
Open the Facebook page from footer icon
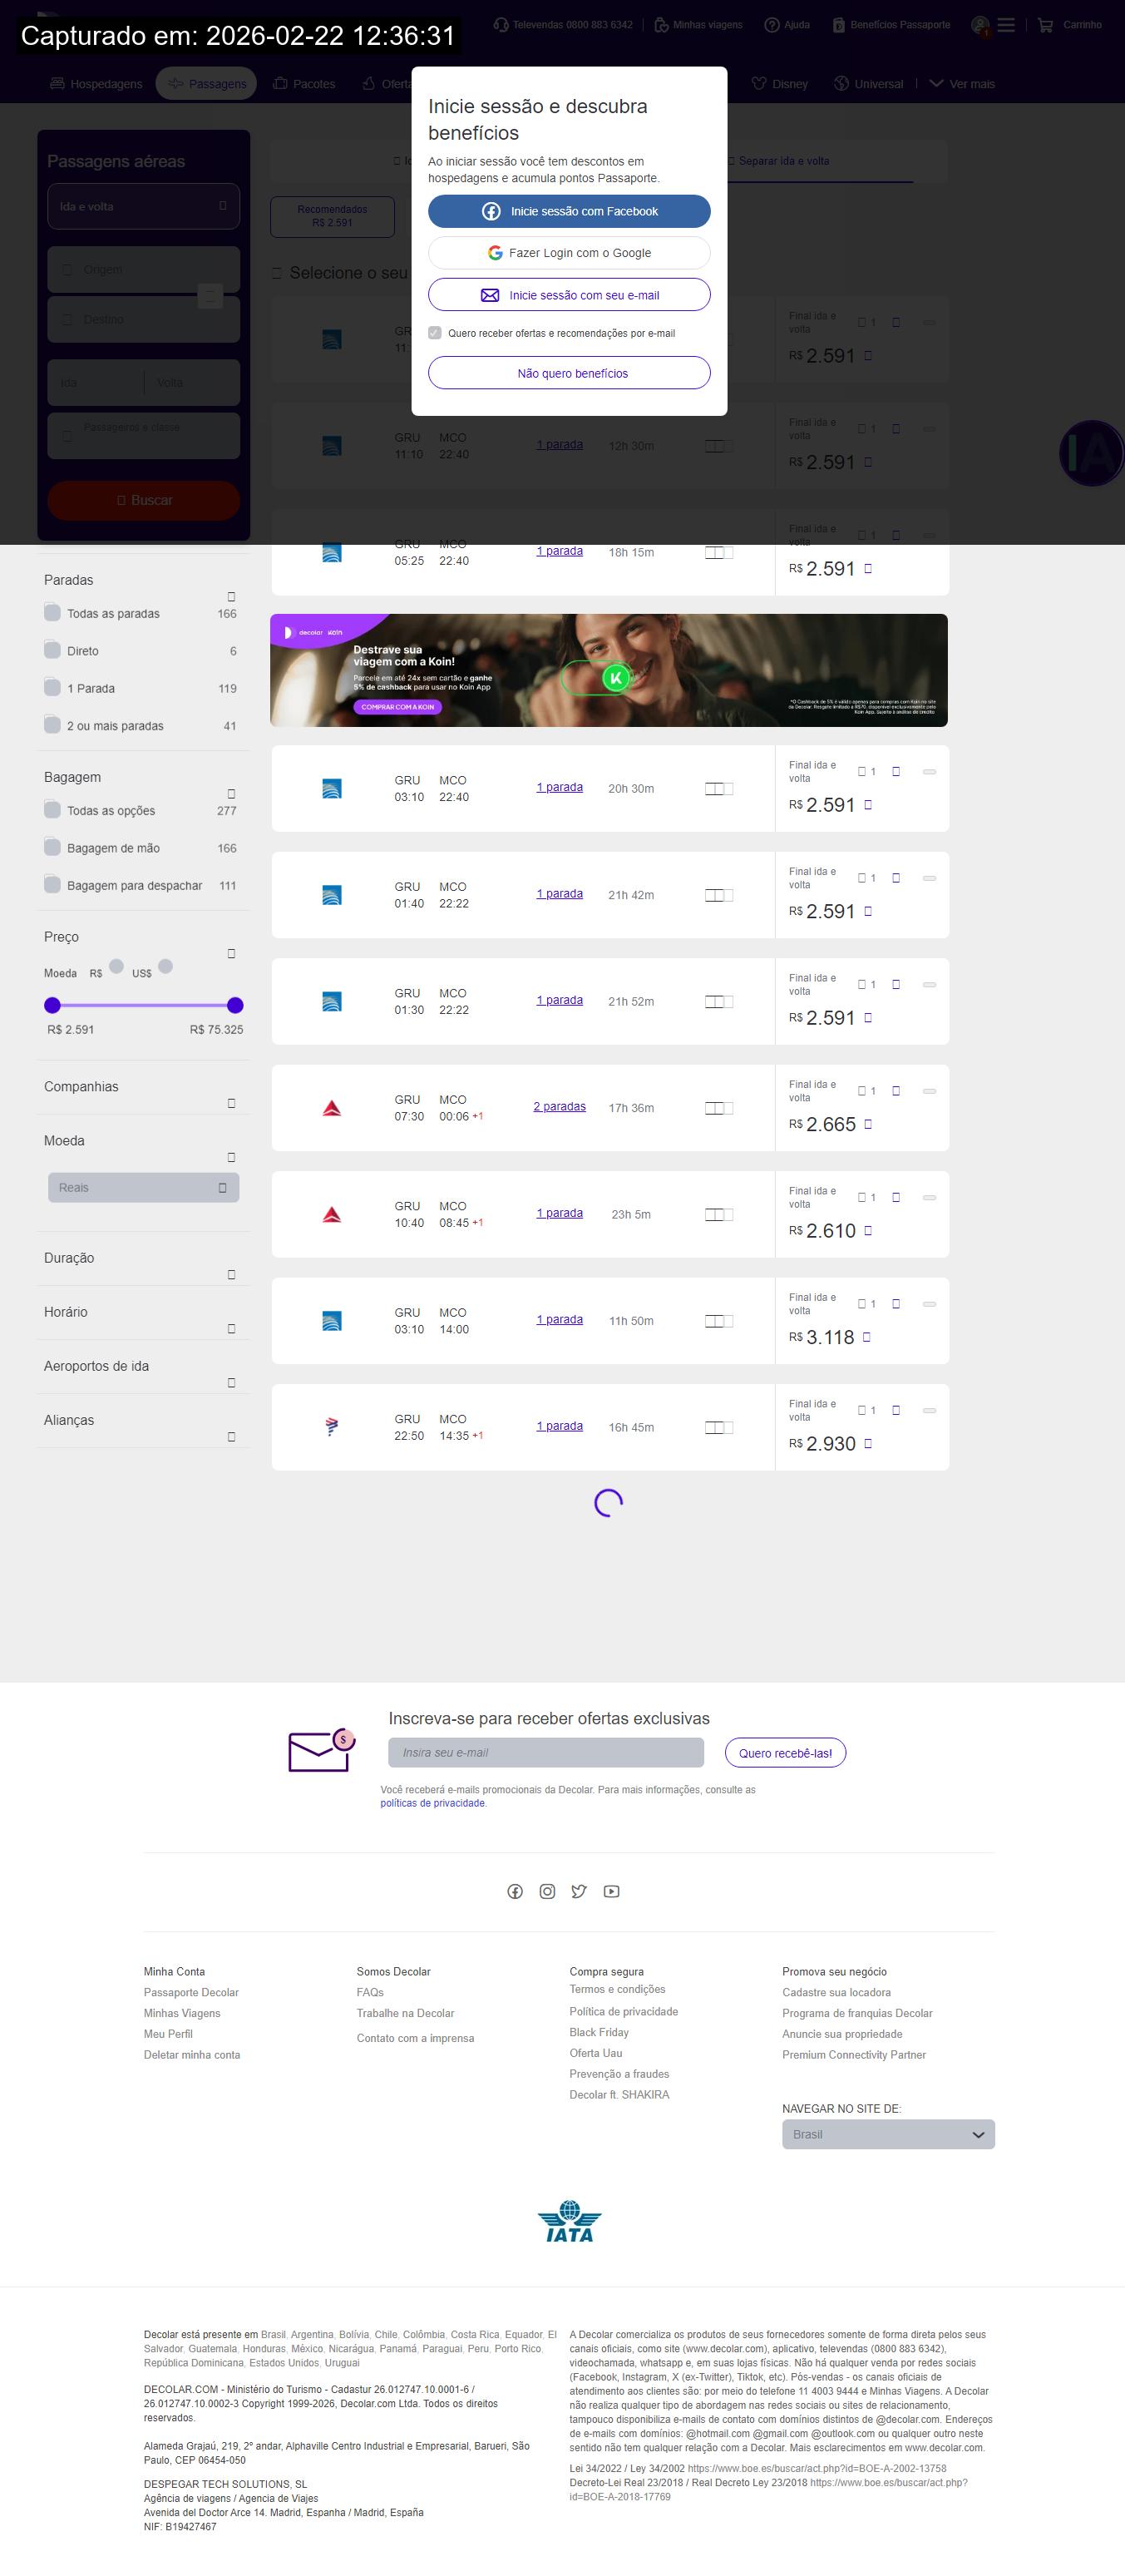pos(515,1891)
